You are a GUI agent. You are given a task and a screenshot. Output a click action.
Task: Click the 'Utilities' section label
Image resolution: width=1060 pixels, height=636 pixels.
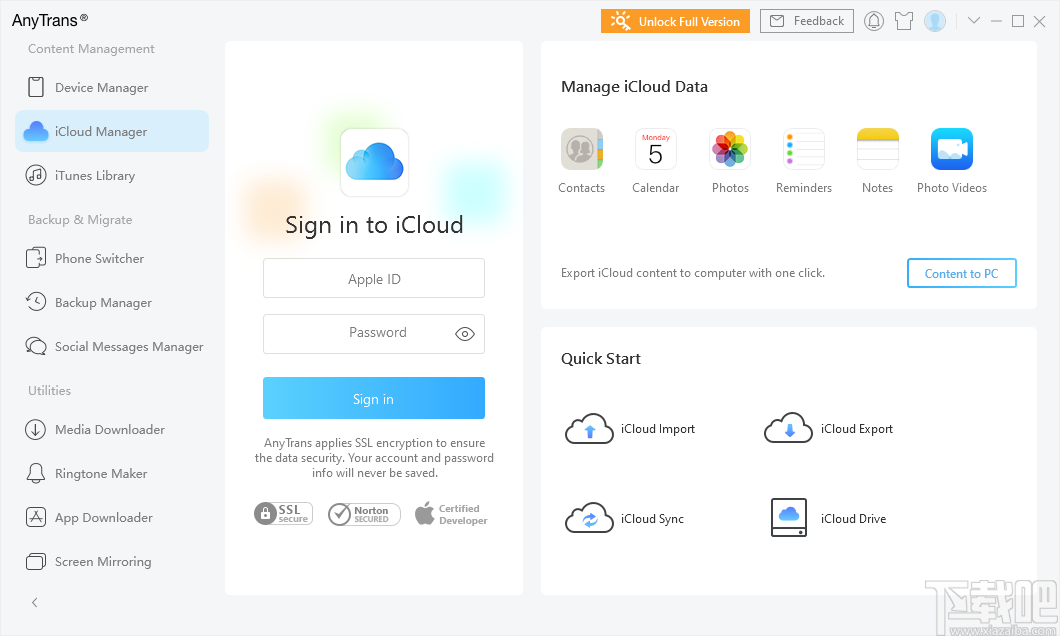click(x=49, y=391)
